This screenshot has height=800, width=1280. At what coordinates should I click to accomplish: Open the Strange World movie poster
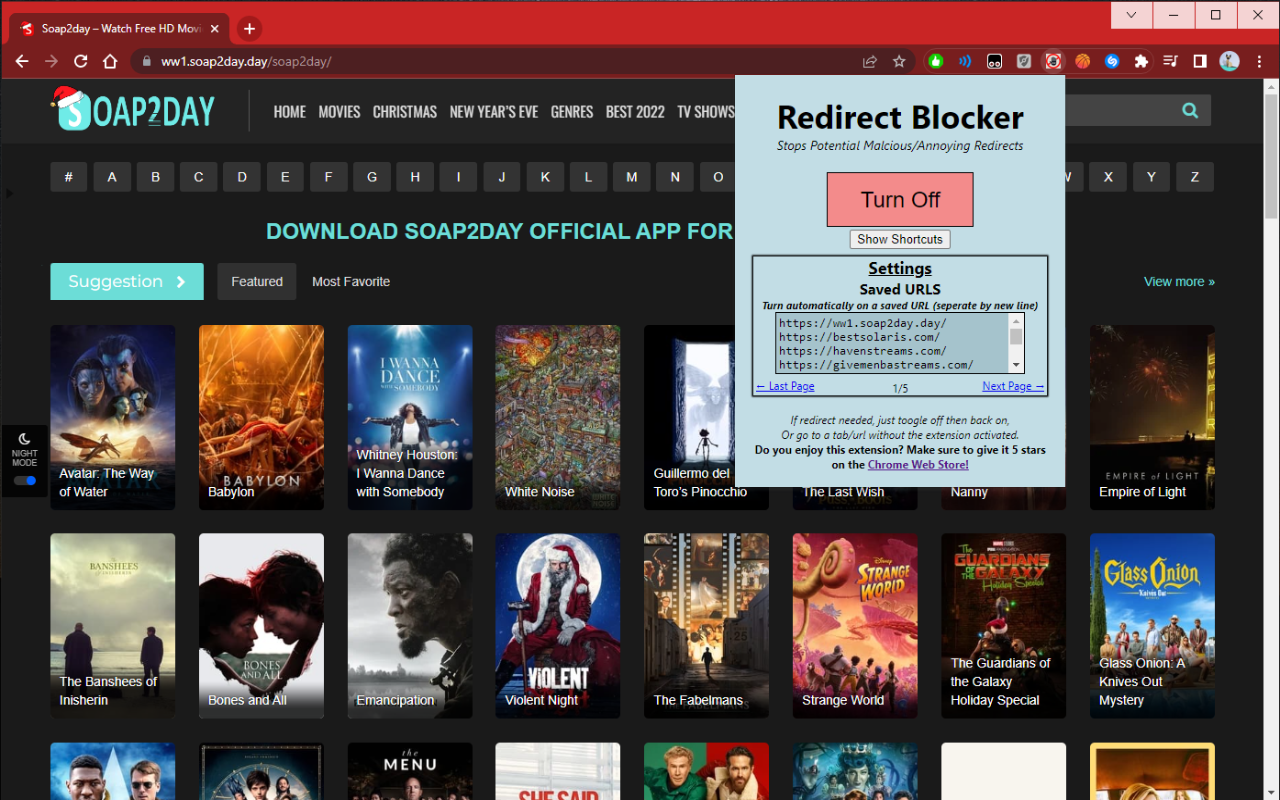tap(855, 626)
